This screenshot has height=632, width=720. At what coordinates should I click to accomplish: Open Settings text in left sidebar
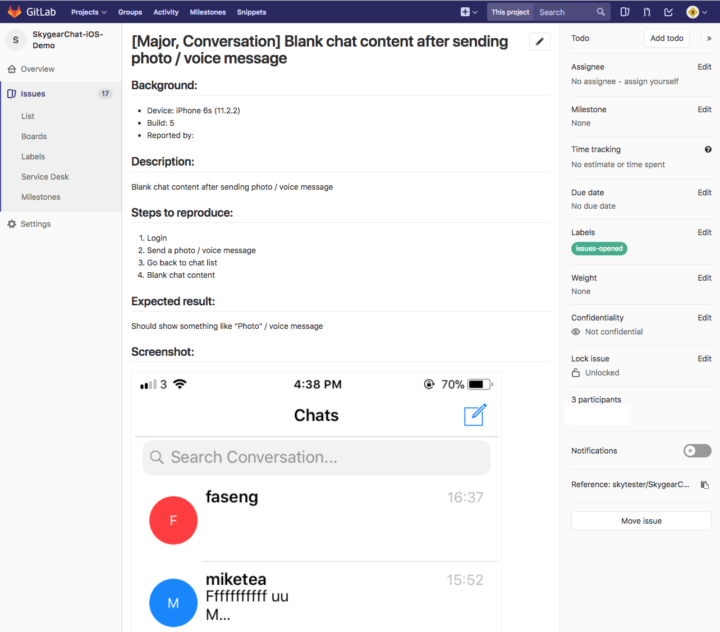click(36, 224)
